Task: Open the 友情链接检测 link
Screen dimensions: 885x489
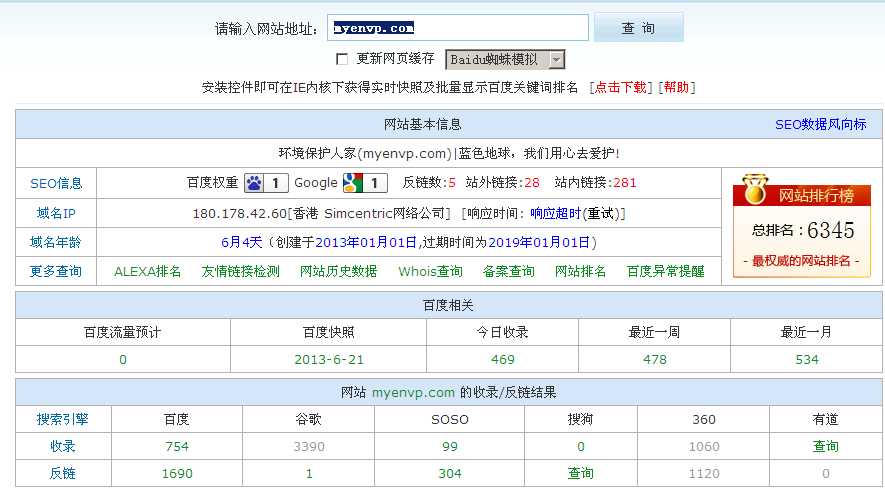Action: (240, 271)
